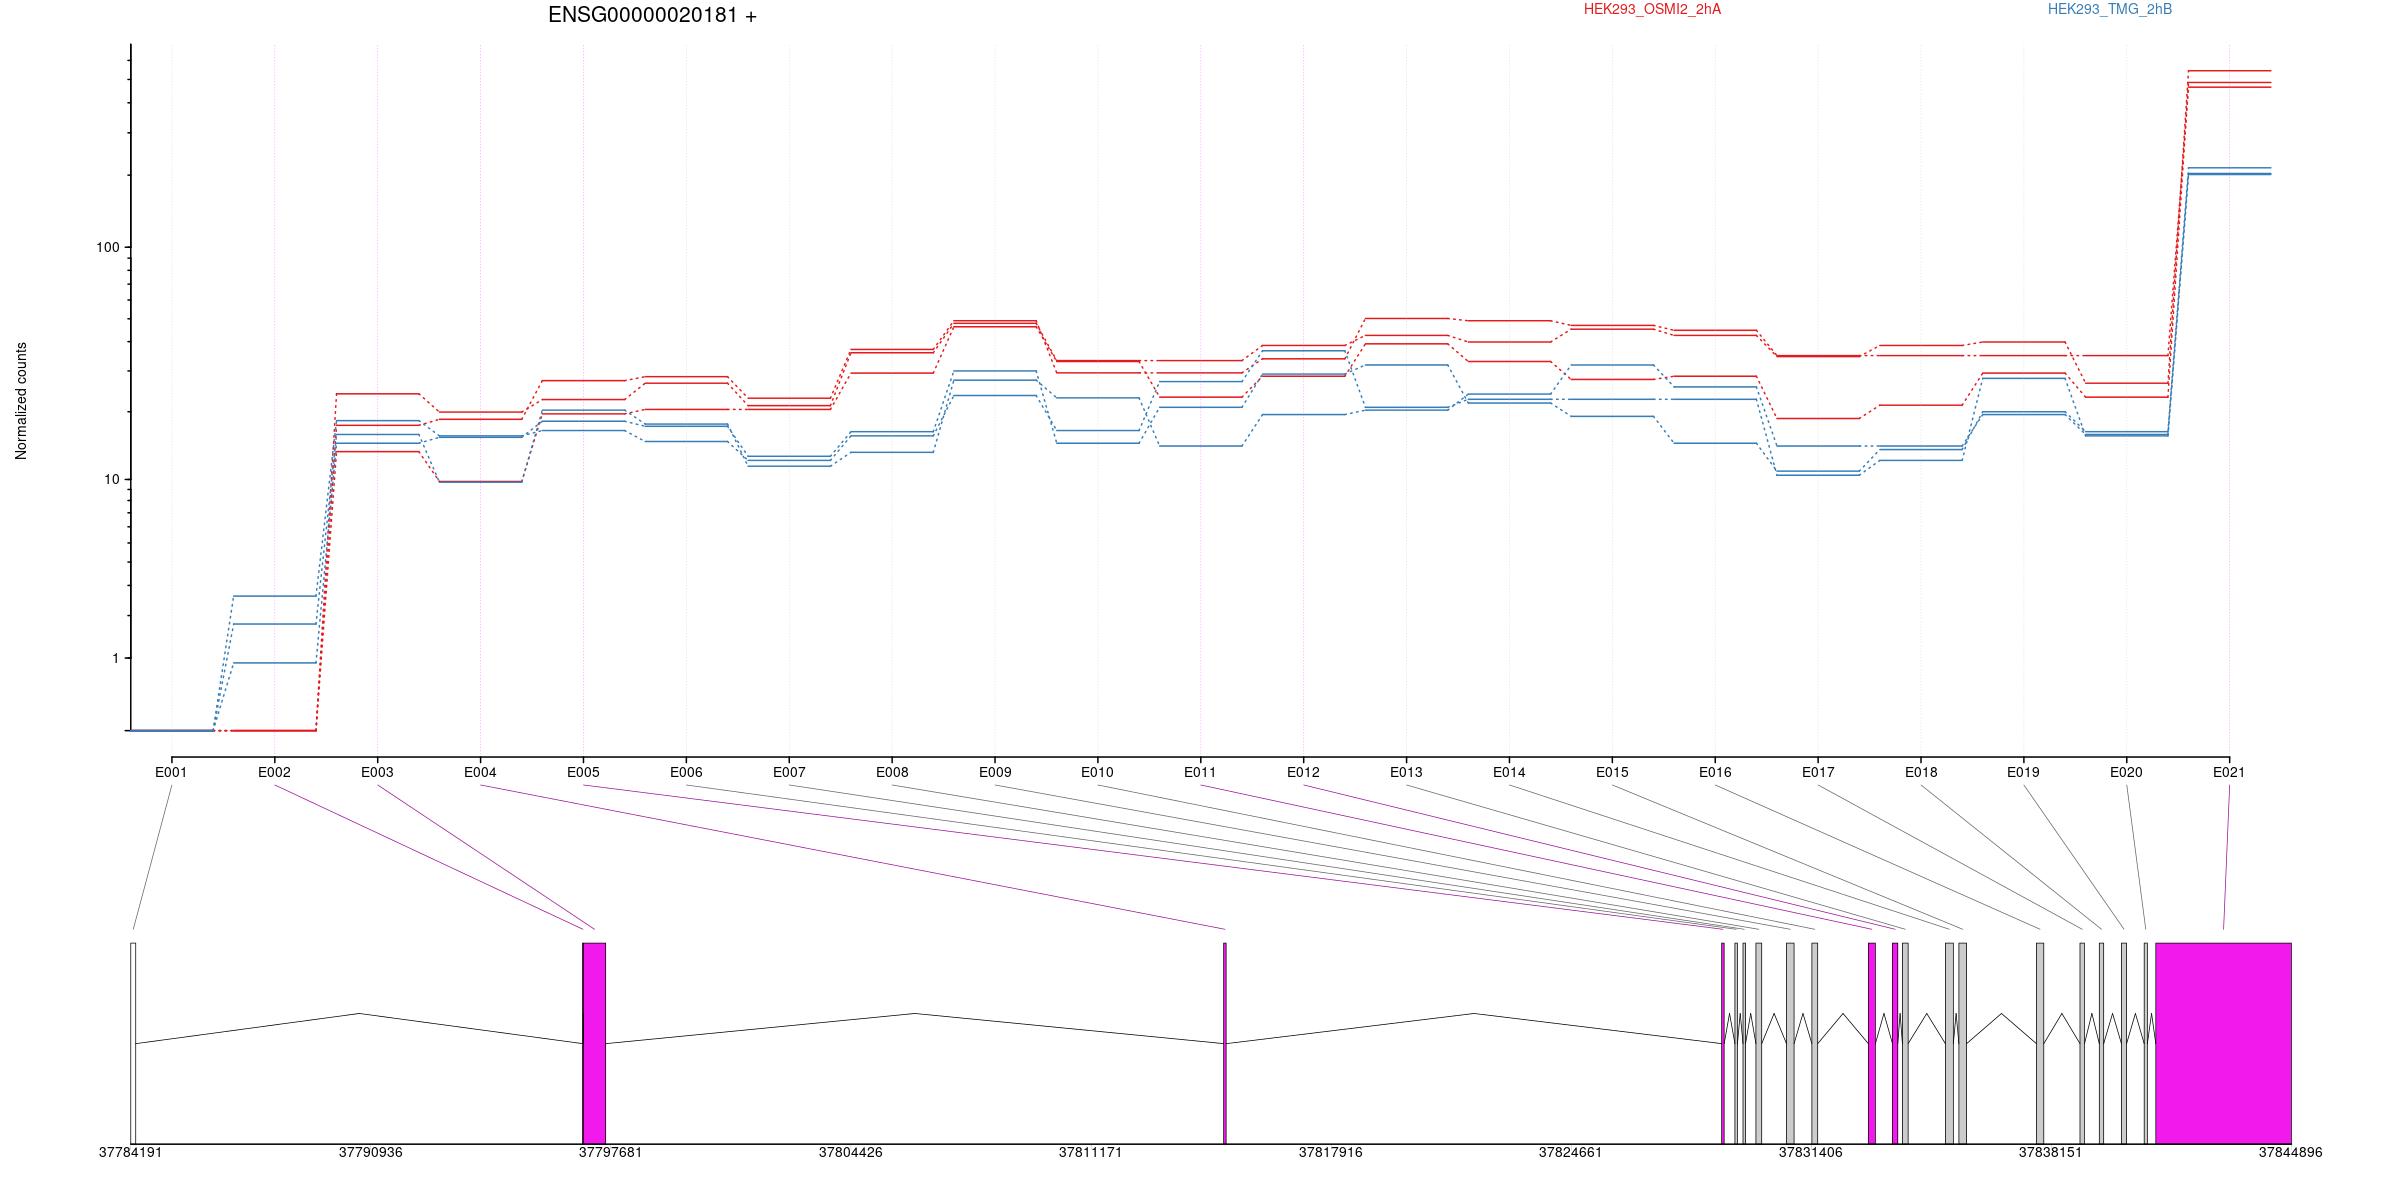Click genomic coordinate 37831406
This screenshot has width=2400, height=1200.
[1810, 1152]
